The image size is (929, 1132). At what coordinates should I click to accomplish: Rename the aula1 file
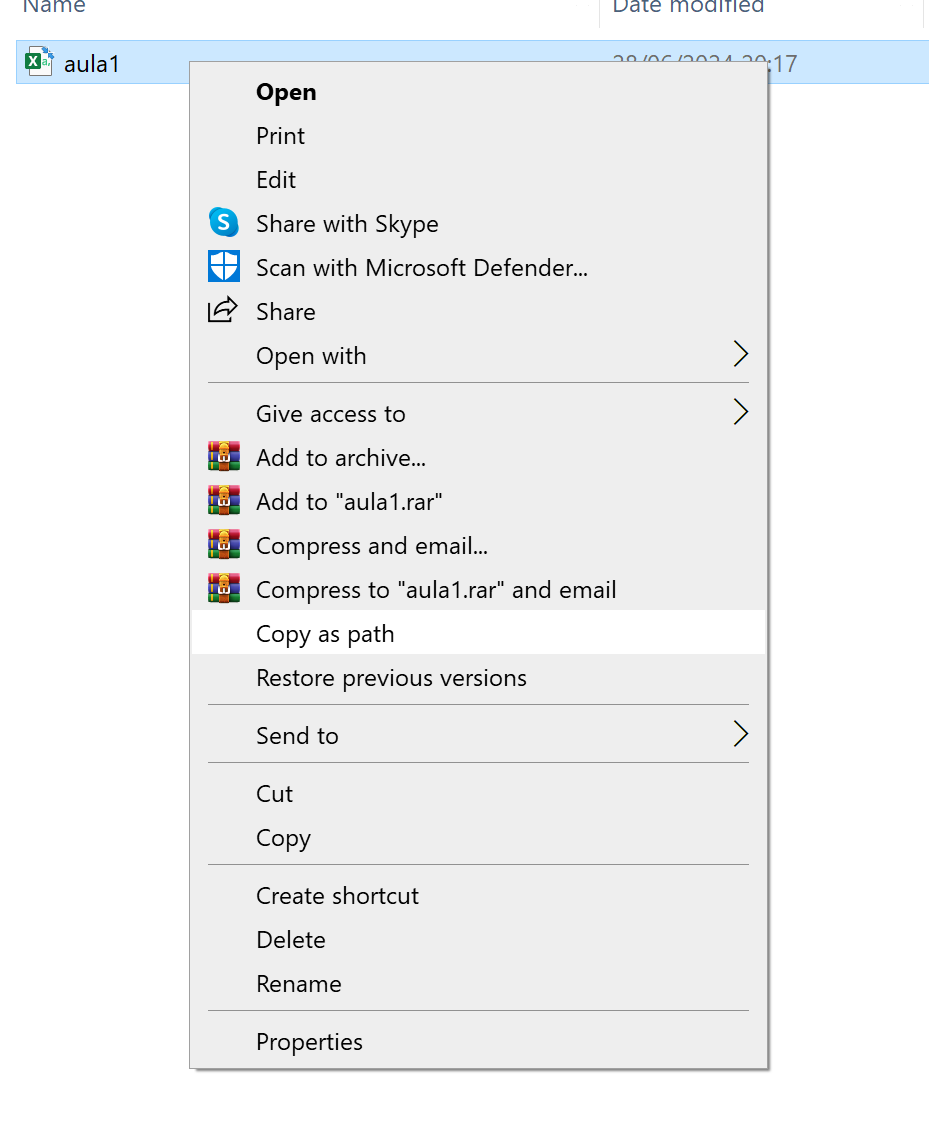[x=298, y=984]
